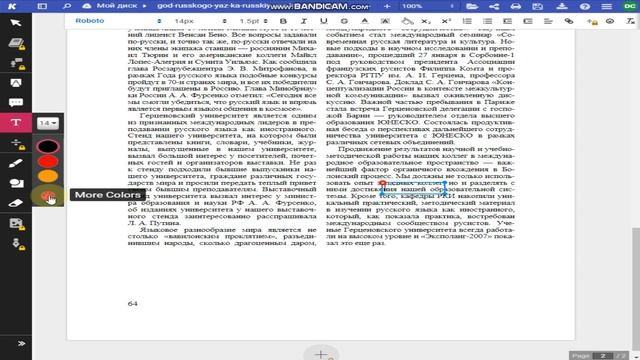Toggle italic formatting
This screenshot has height=360, width=640.
(303, 21)
